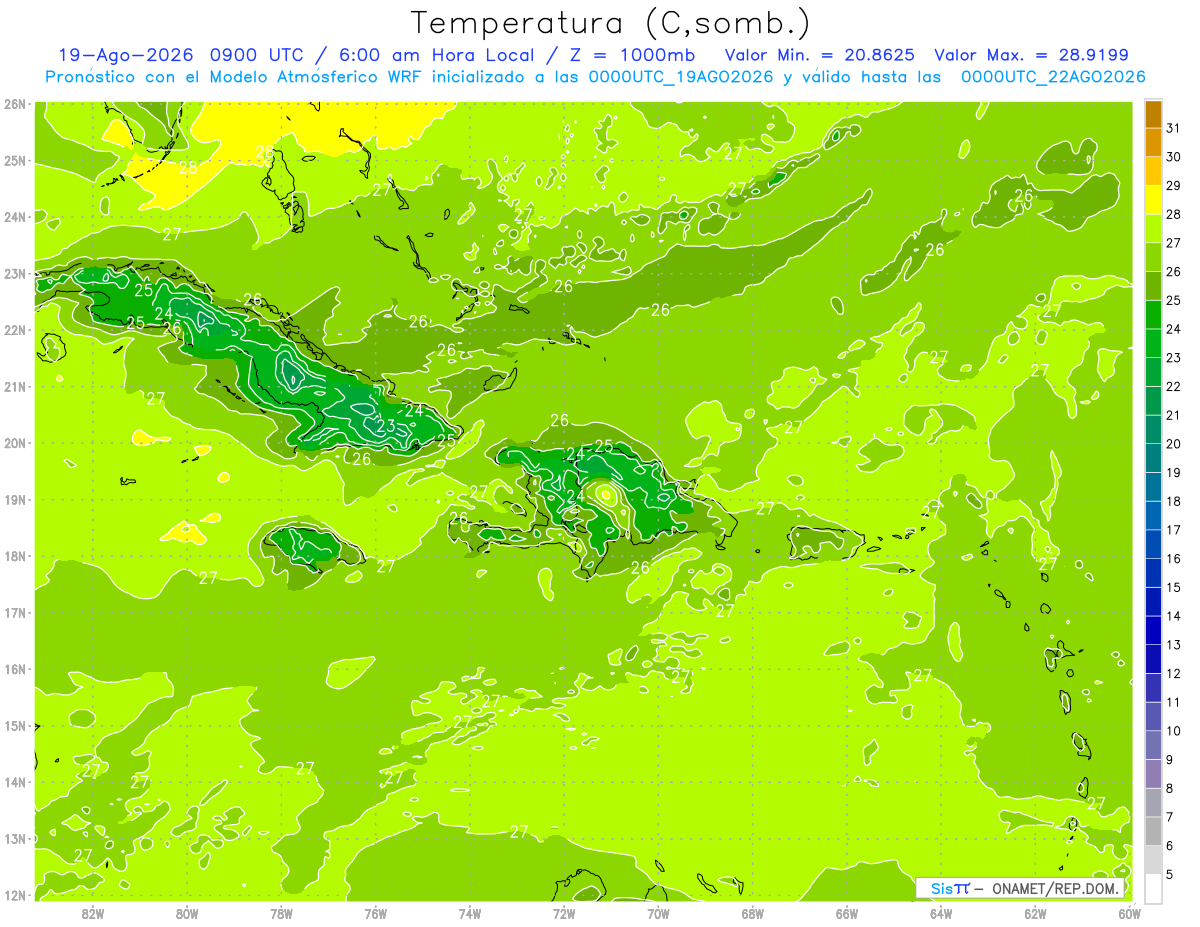Click the legend swatch between 25 and 26

[x=1153, y=286]
